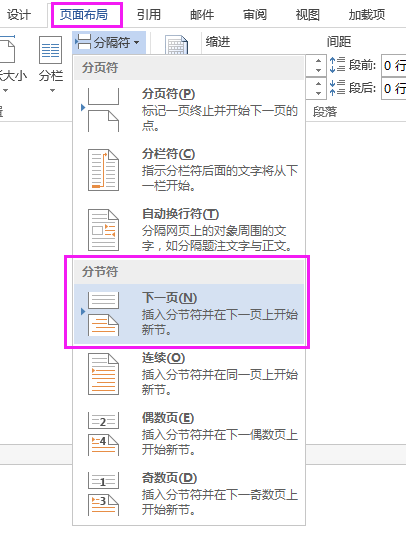406x542 pixels.
Task: Click the 段后 spacing-after icon
Action: [337, 87]
